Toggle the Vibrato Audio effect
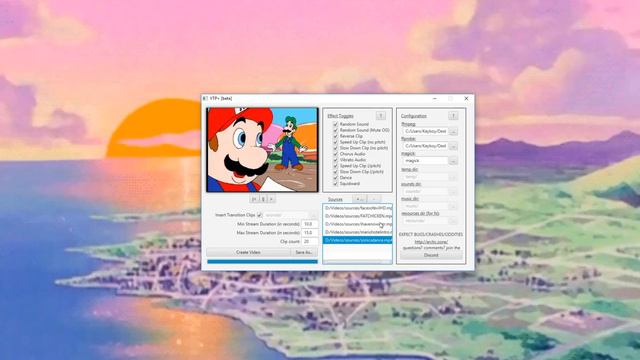 pos(336,160)
